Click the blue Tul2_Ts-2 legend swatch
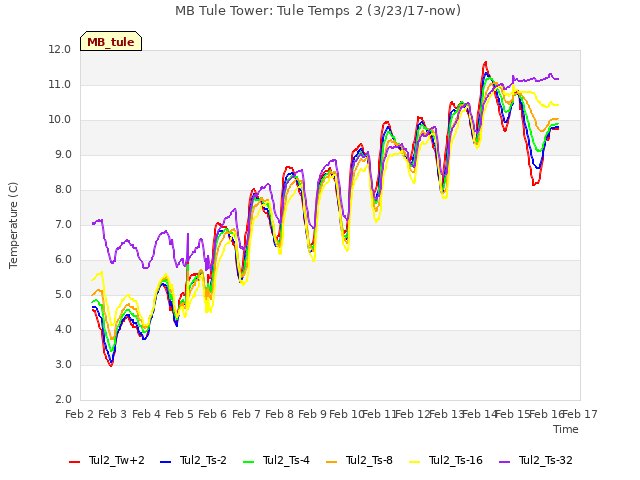The image size is (640, 480). pyautogui.click(x=165, y=462)
